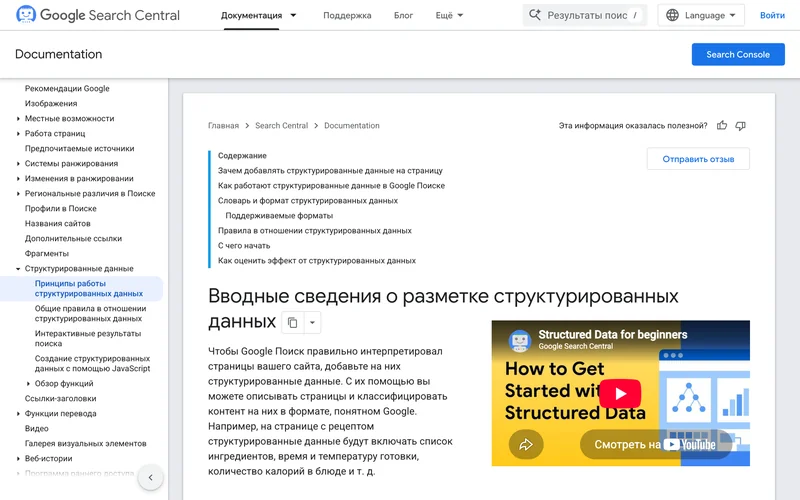Click the Documentation page heading
Viewport: 800px width, 500px height.
[59, 54]
